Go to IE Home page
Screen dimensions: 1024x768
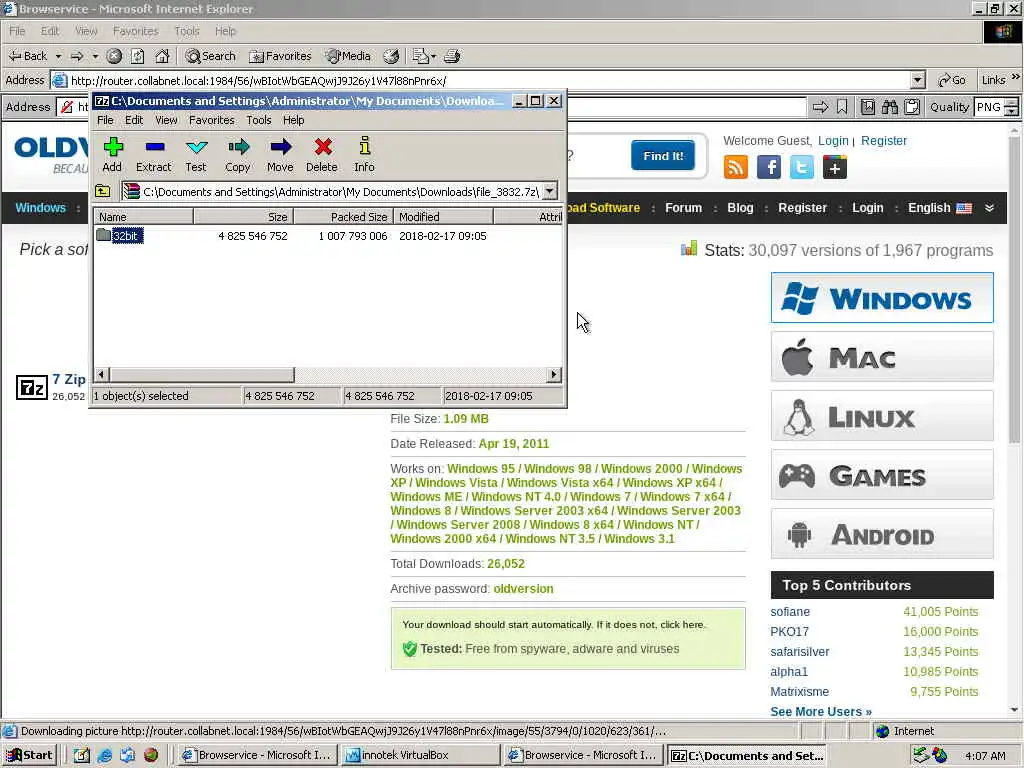tap(162, 56)
